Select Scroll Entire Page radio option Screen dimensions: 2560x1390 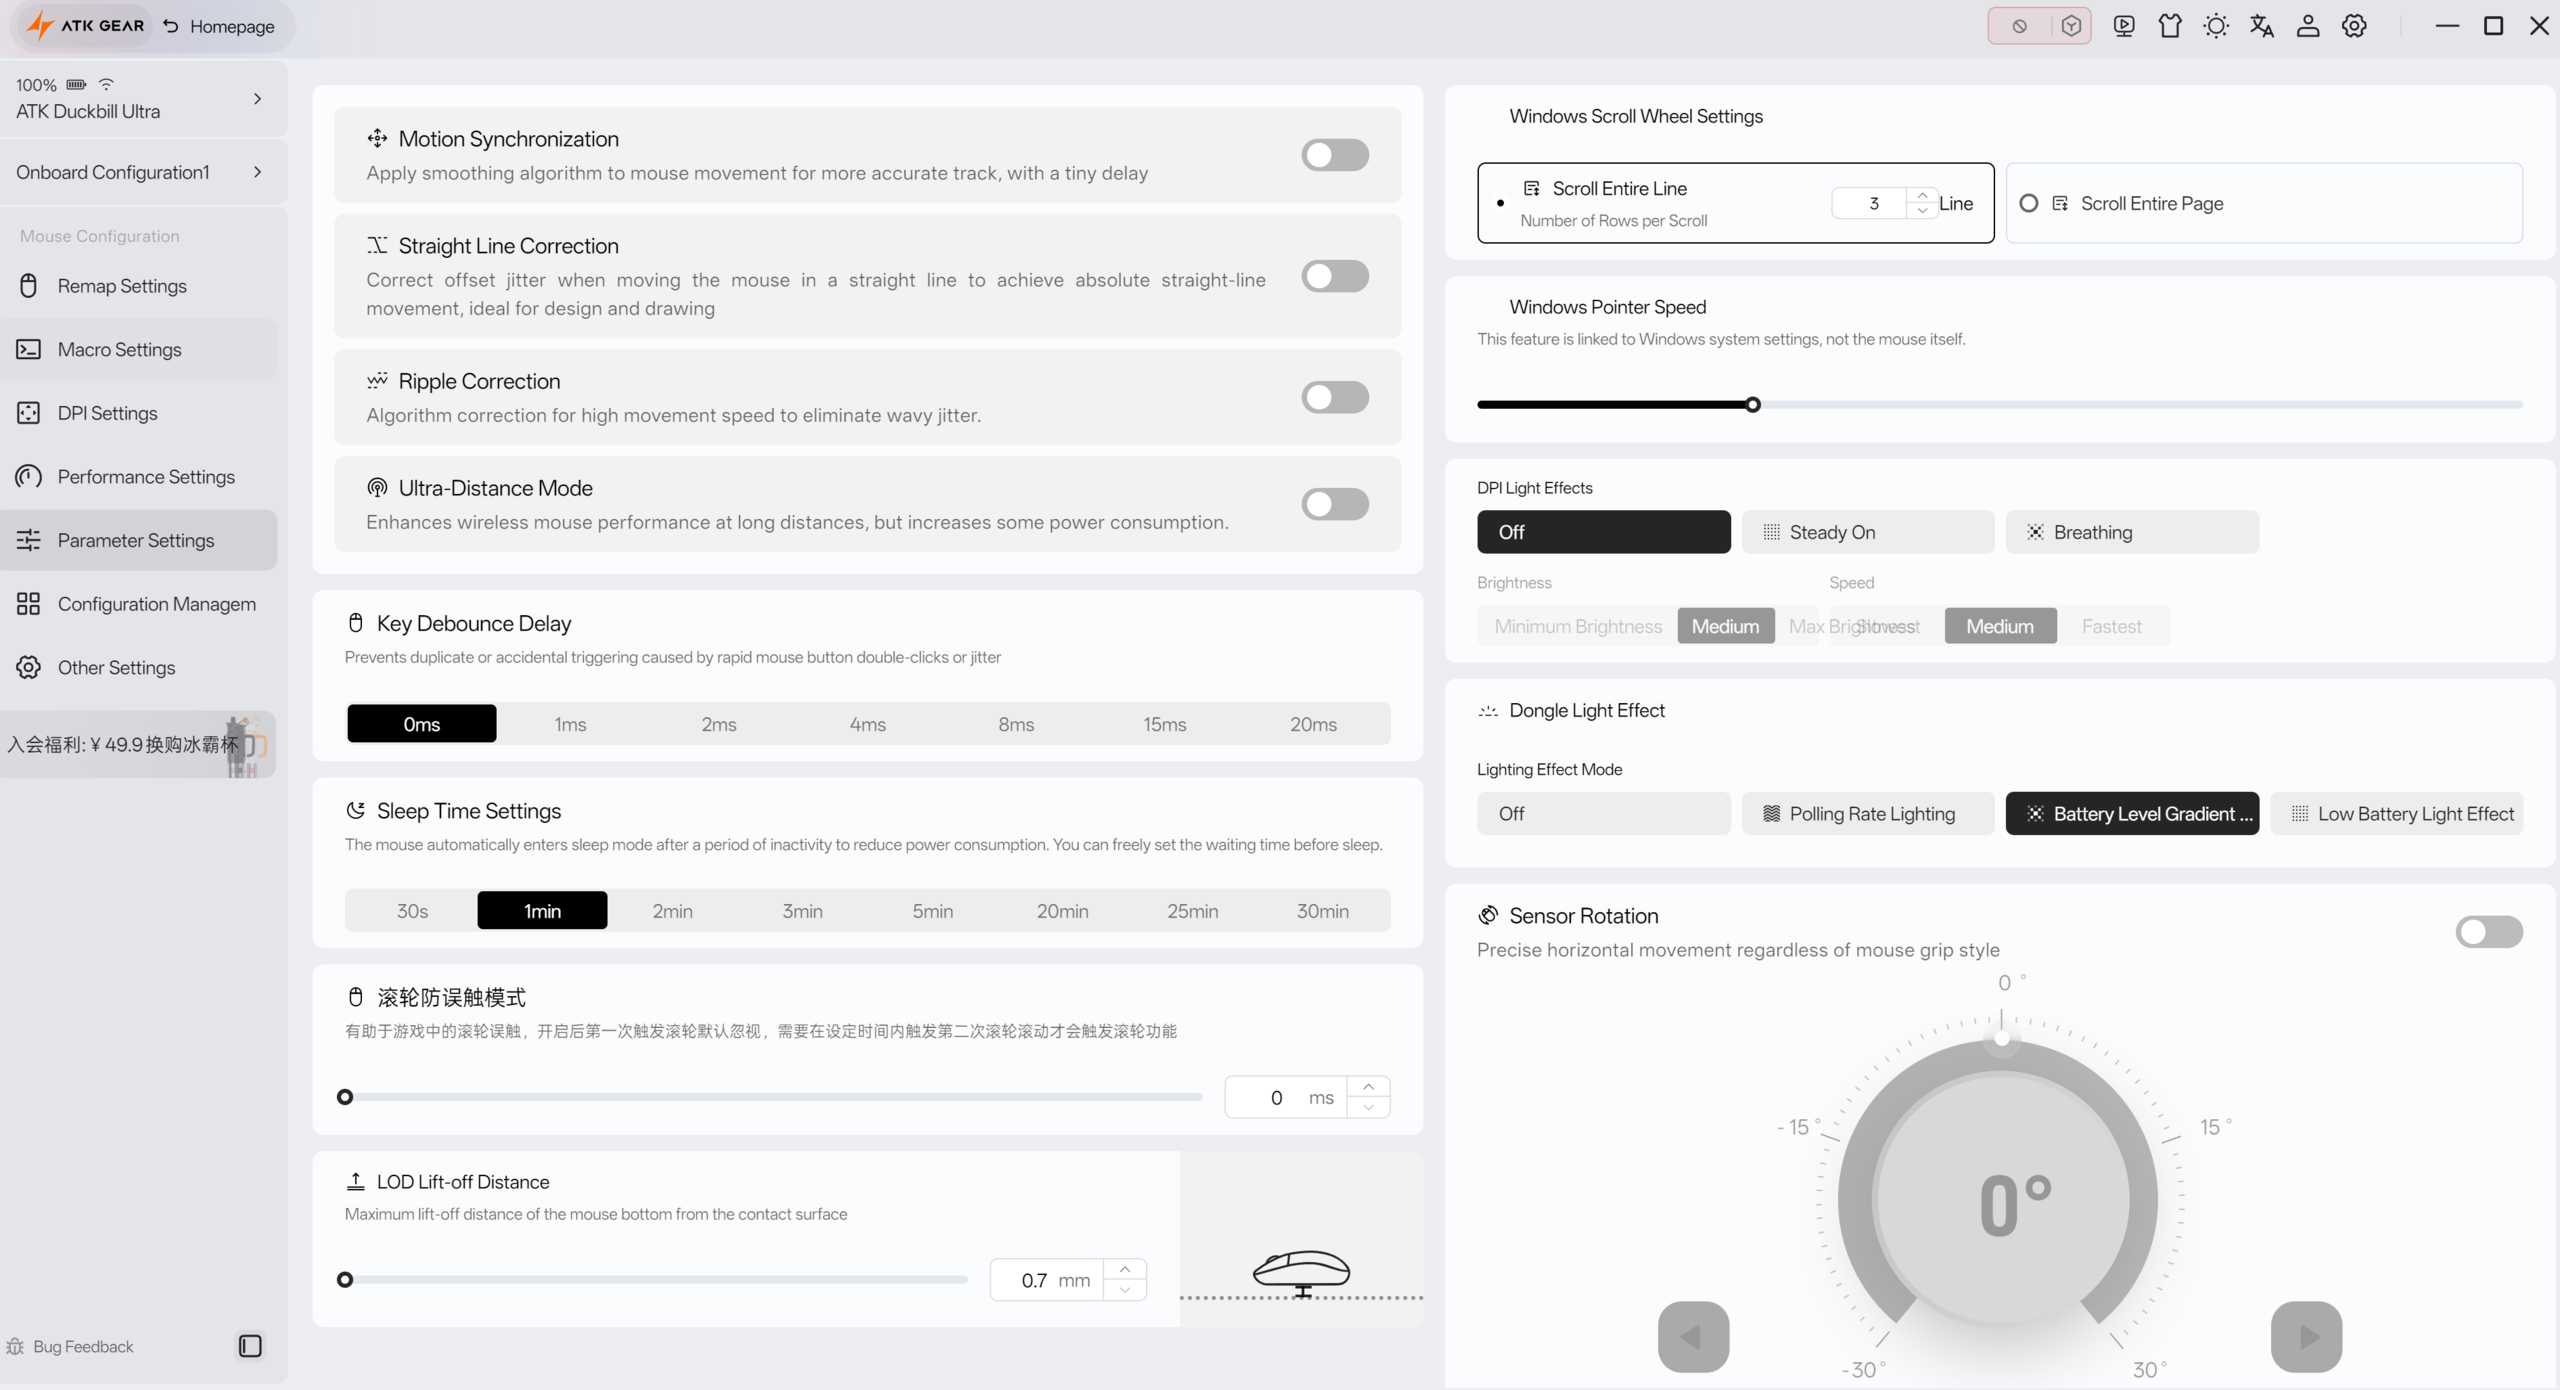point(2028,203)
